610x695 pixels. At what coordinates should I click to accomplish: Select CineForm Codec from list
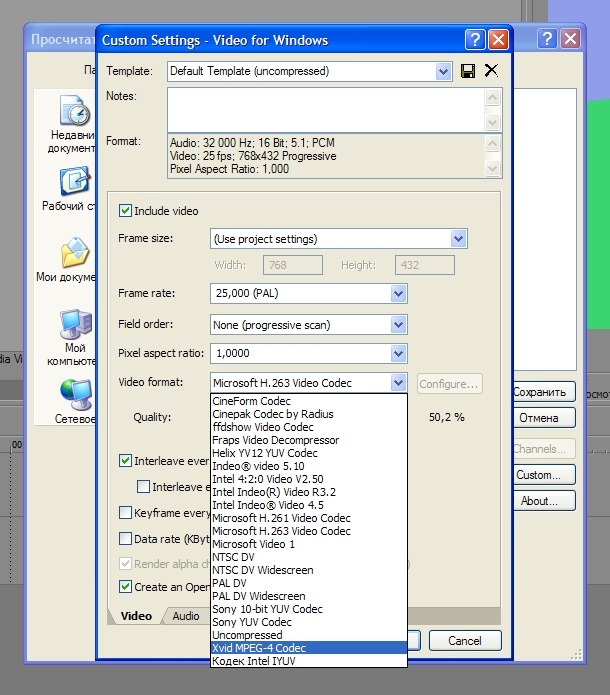point(309,401)
